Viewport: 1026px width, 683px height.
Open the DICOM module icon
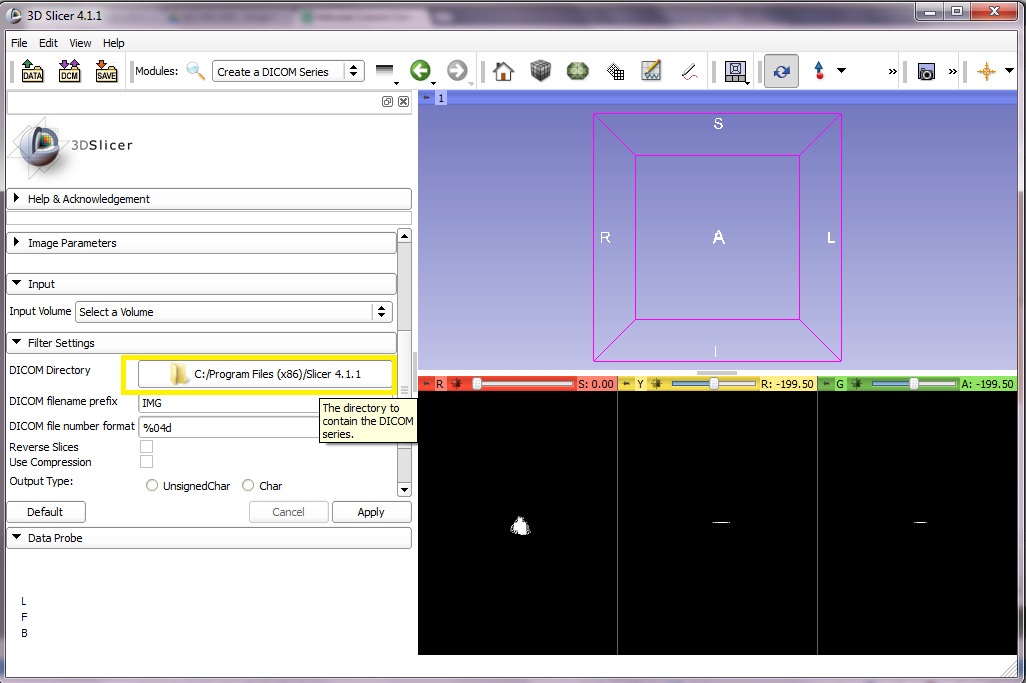[69, 71]
